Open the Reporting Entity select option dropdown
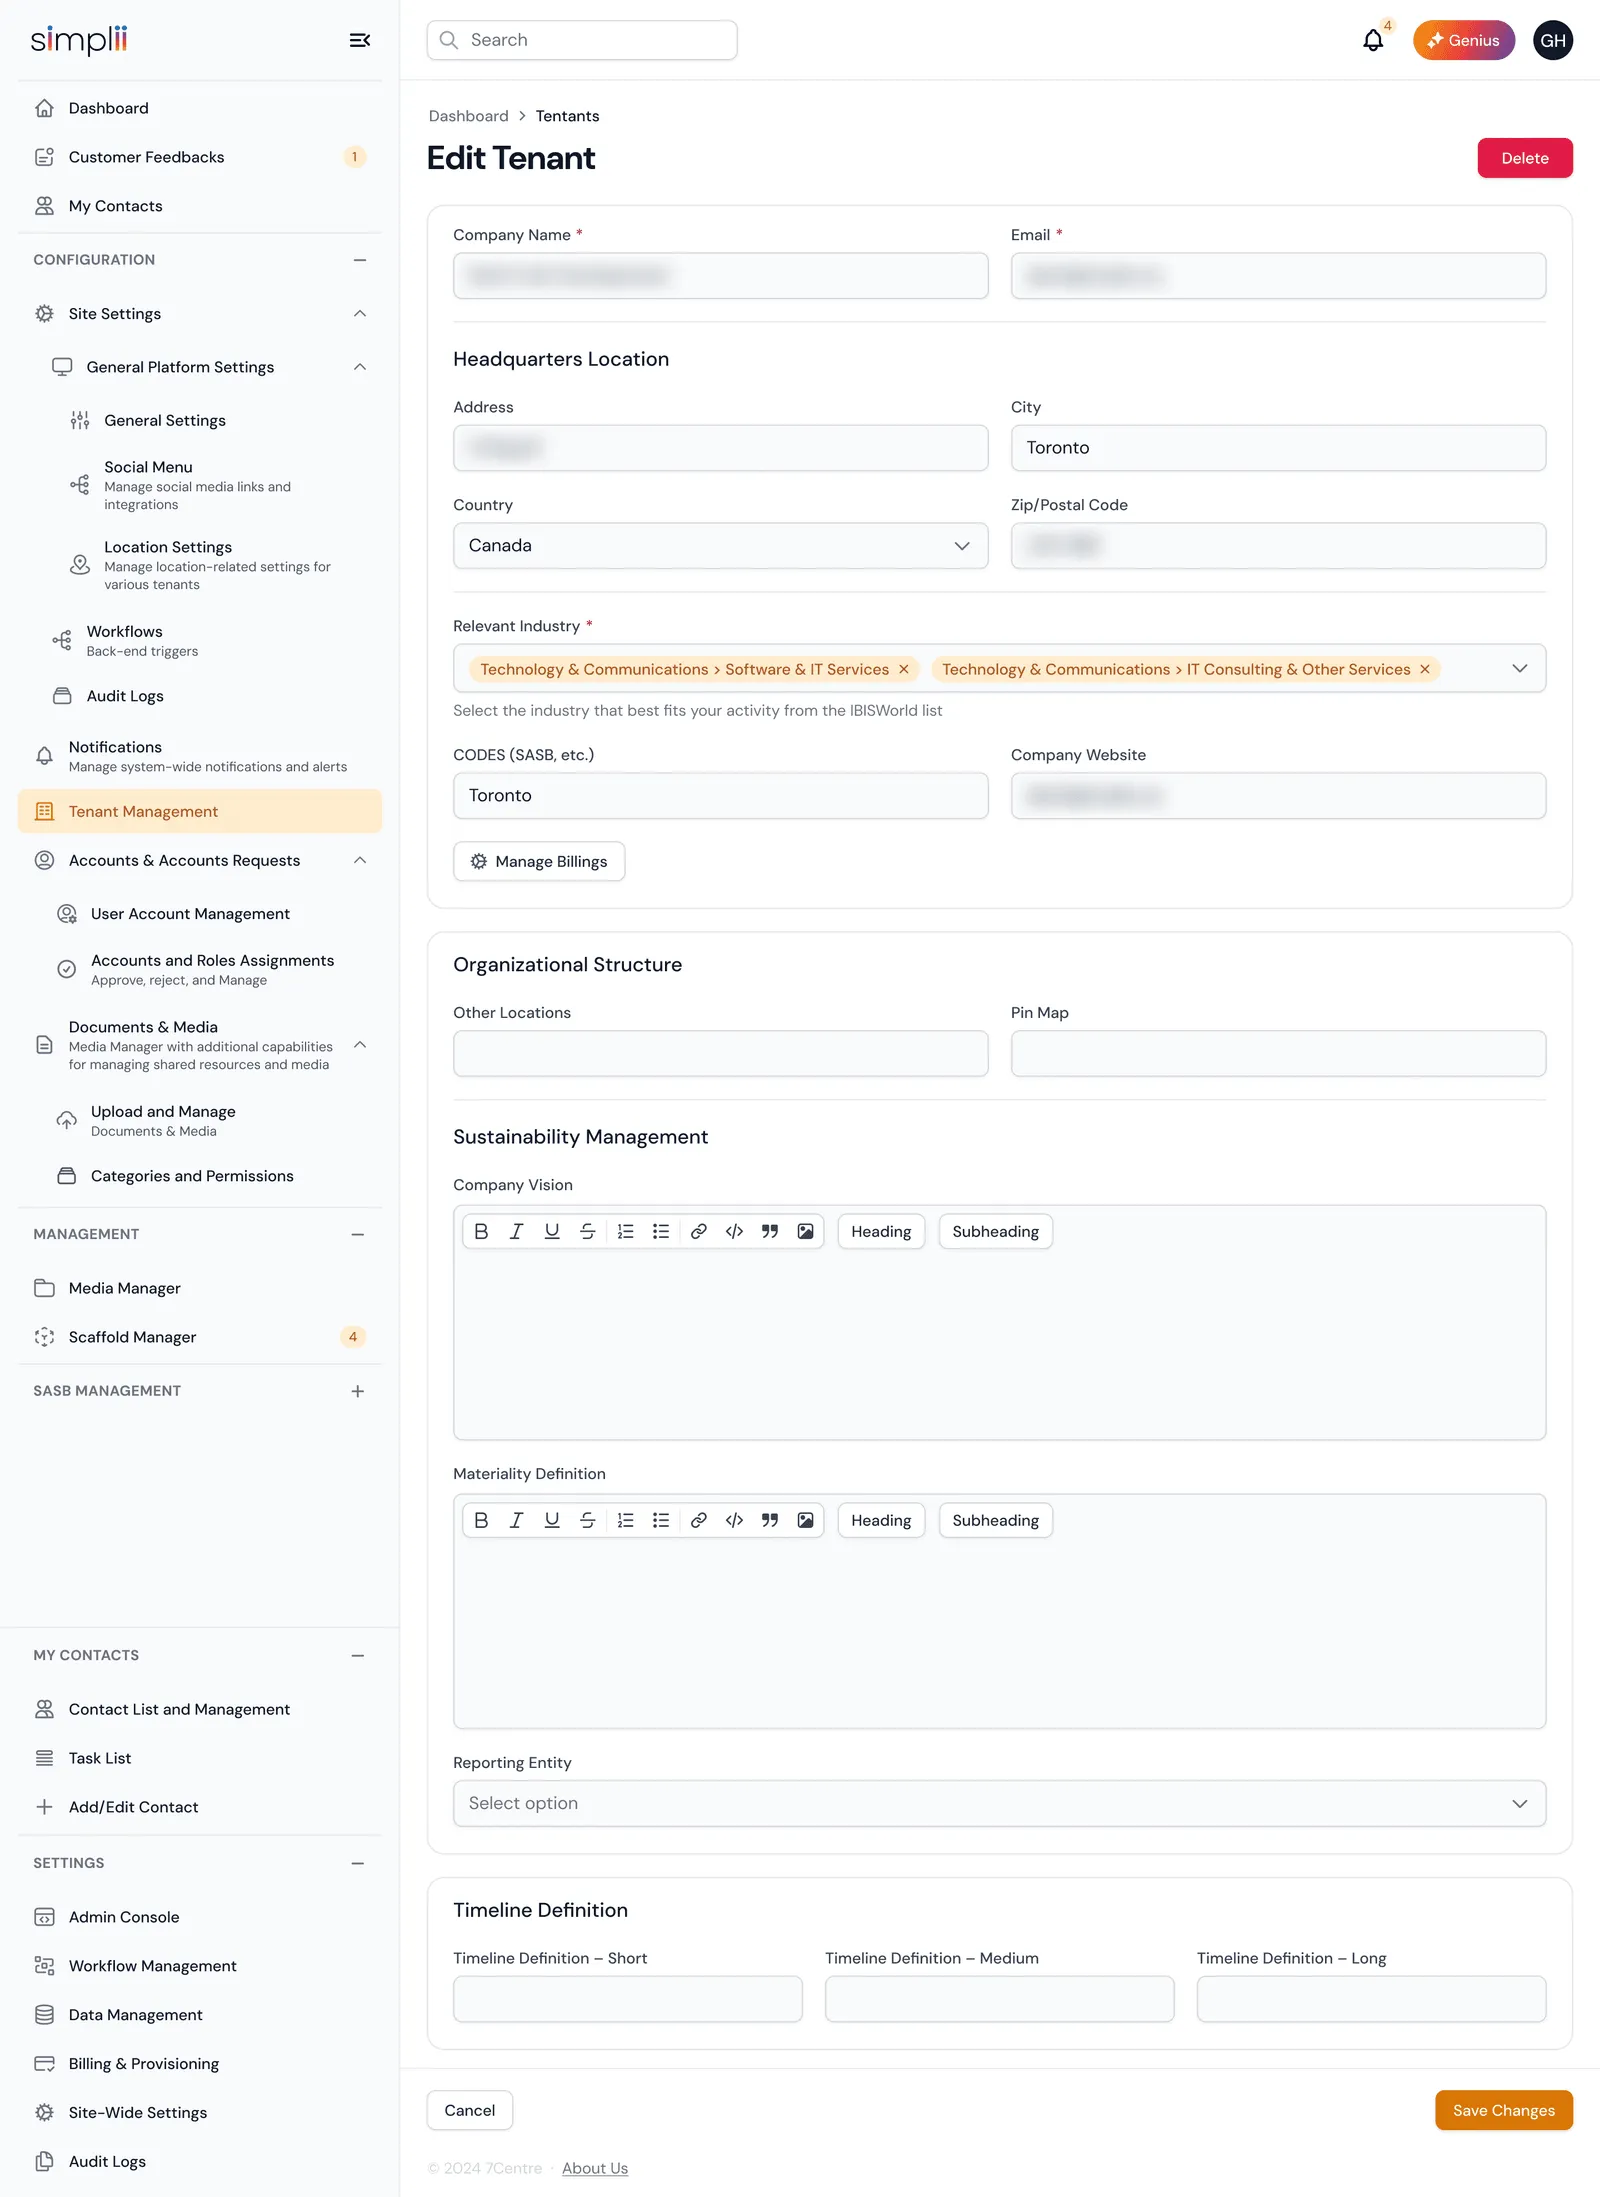 point(999,1803)
